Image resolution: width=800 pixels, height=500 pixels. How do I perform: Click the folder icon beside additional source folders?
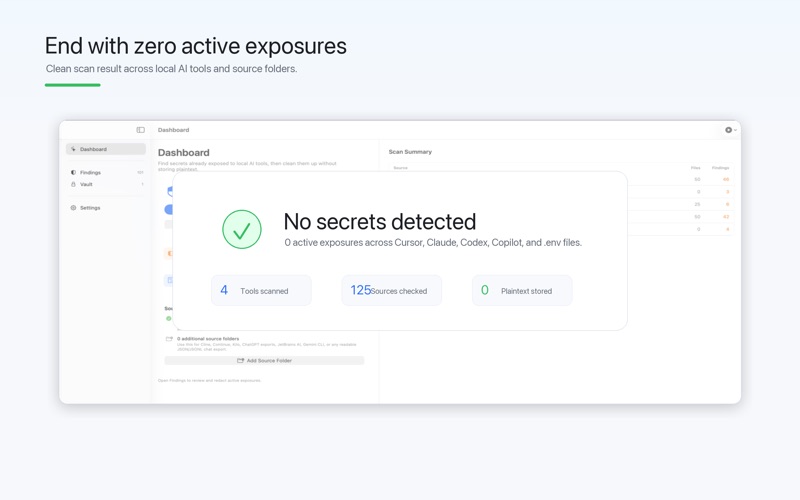(x=169, y=339)
